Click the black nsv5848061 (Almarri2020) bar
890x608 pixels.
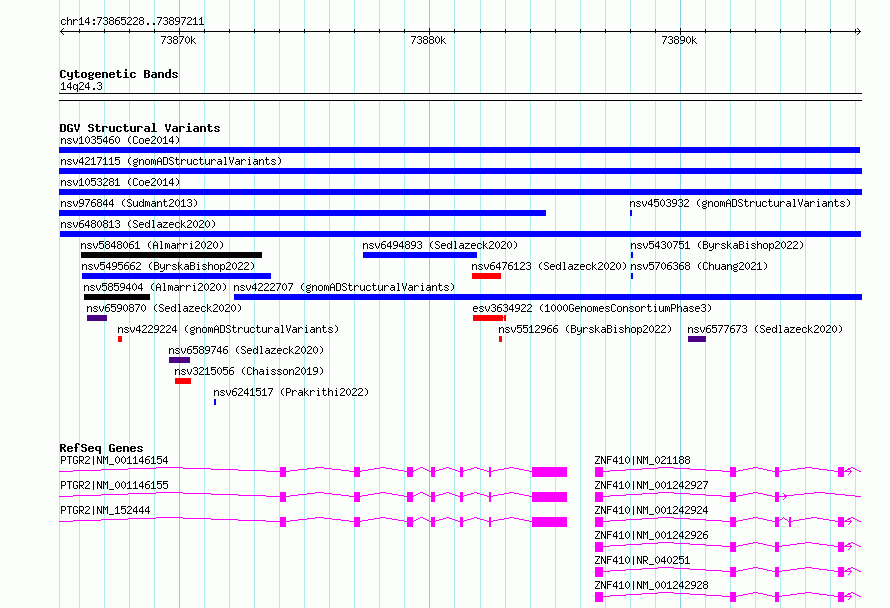(x=171, y=255)
